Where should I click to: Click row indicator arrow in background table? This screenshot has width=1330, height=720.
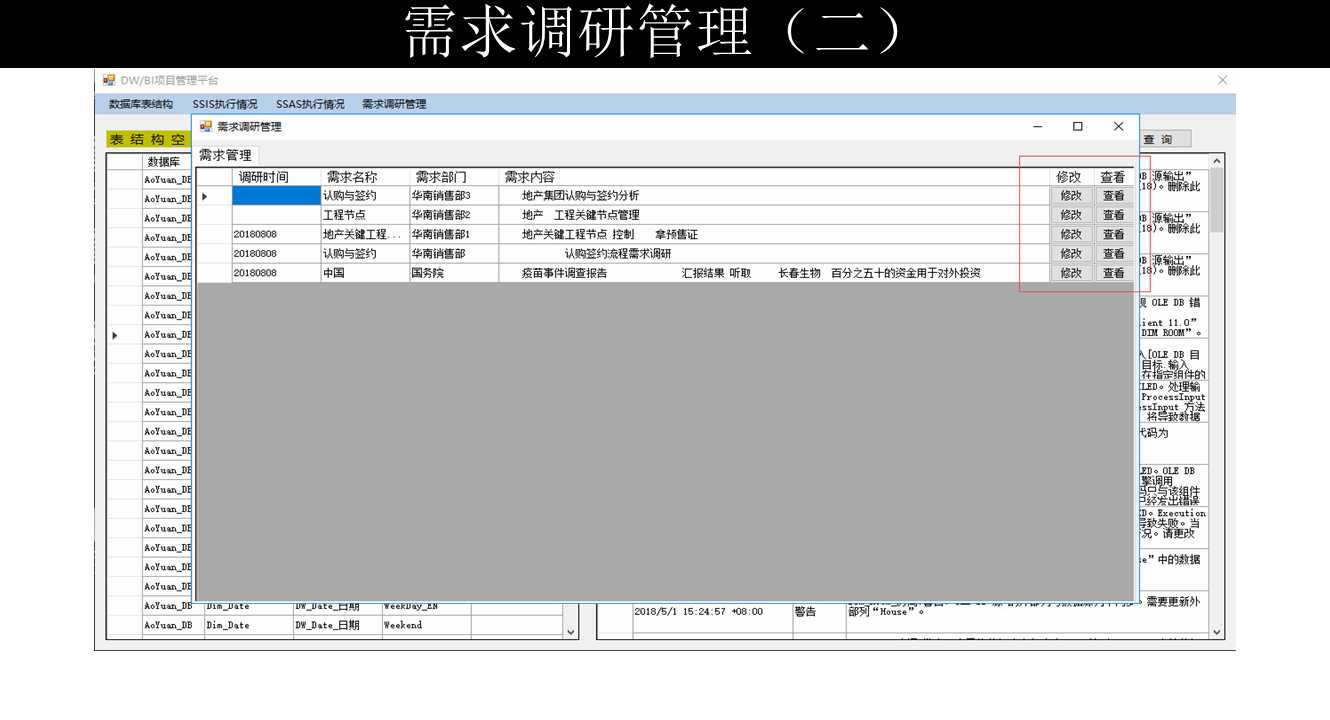click(115, 335)
